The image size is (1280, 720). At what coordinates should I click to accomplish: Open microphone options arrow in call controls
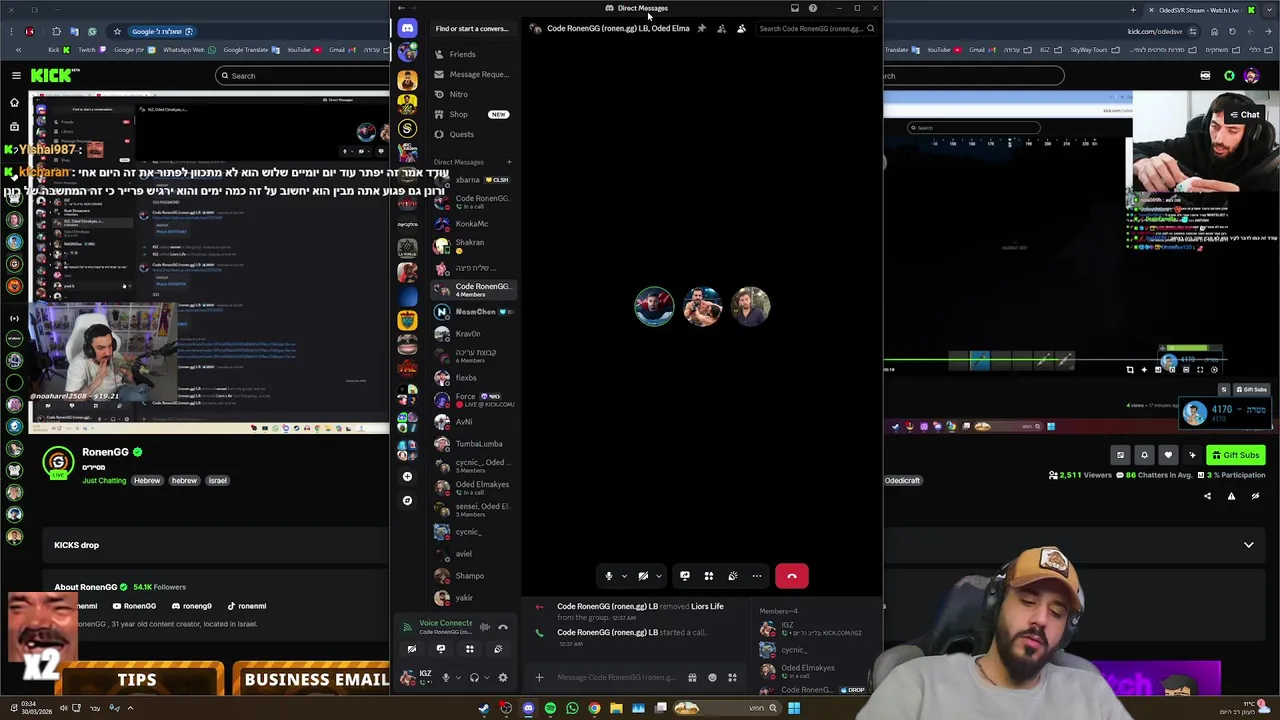[624, 576]
